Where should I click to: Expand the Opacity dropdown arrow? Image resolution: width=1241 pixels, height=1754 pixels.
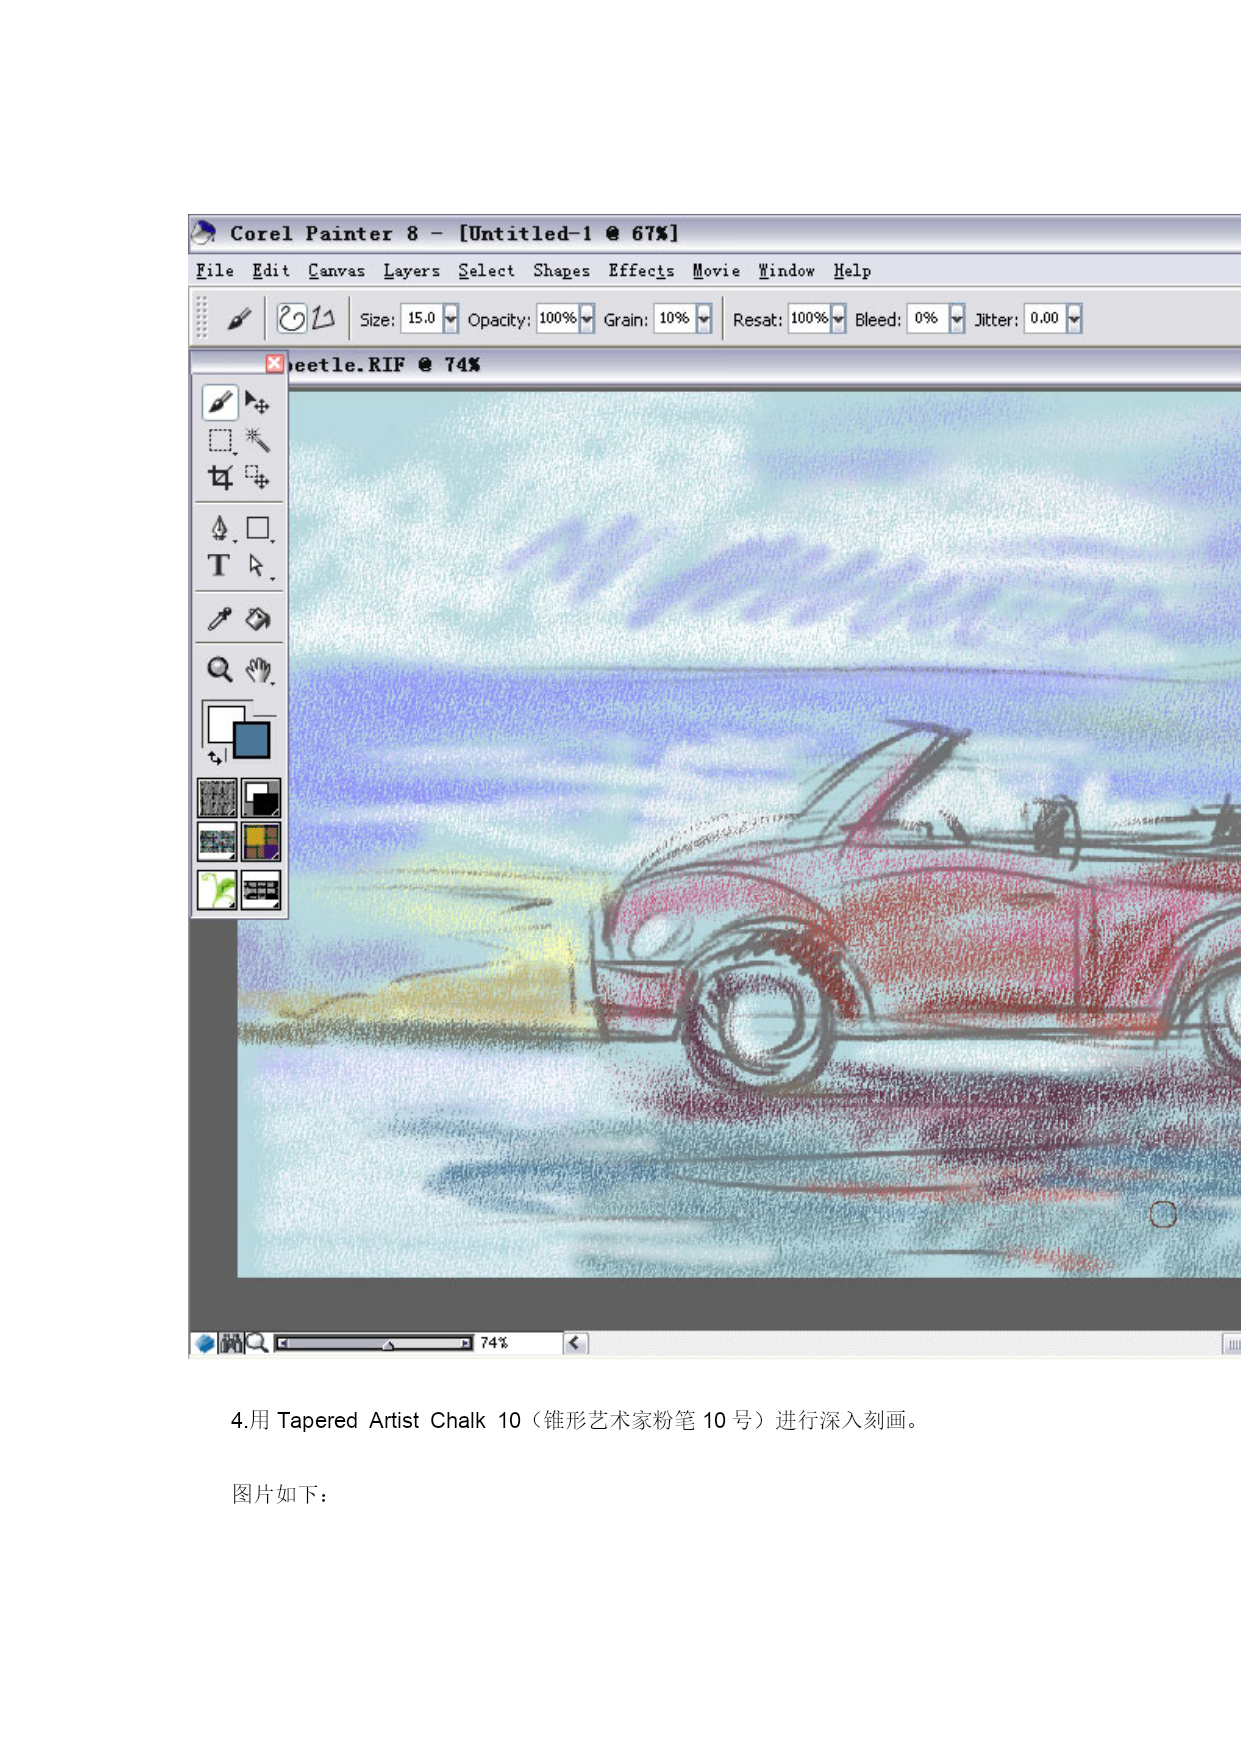coord(587,319)
